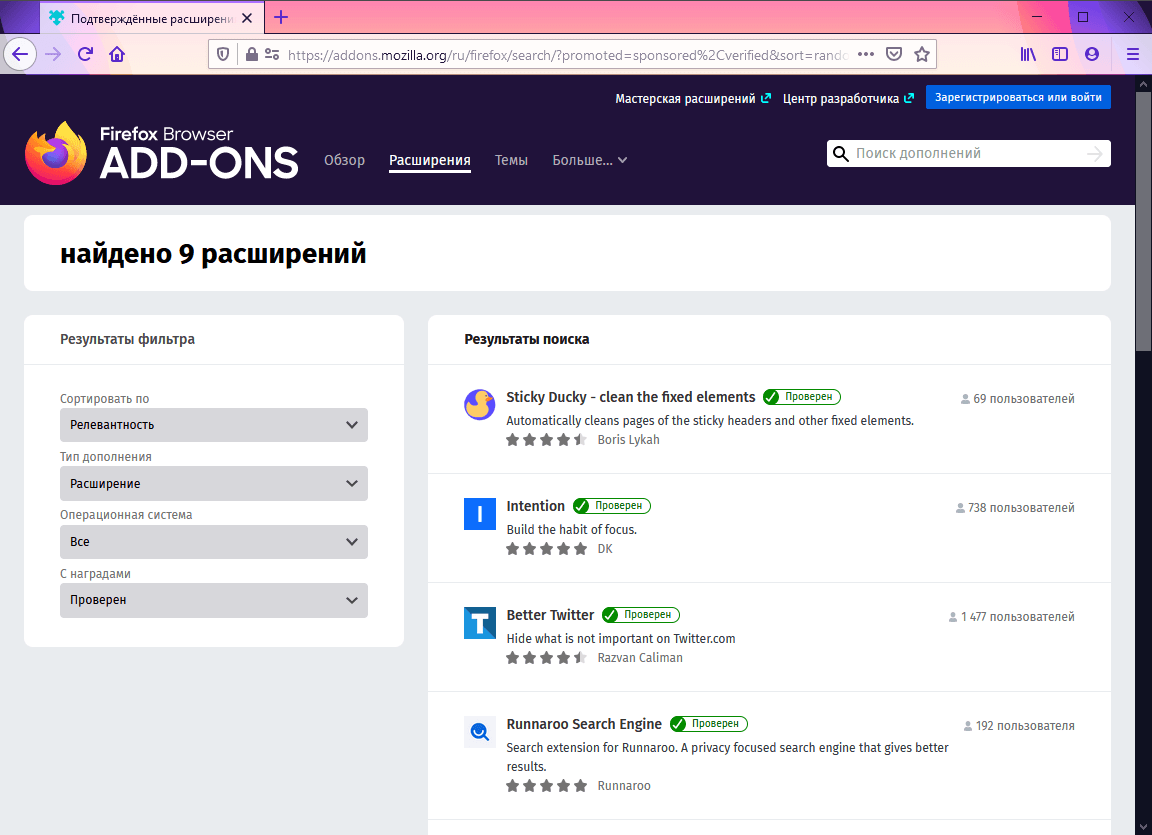Click Проверен badge next to Intention
This screenshot has height=835, width=1152.
611,506
